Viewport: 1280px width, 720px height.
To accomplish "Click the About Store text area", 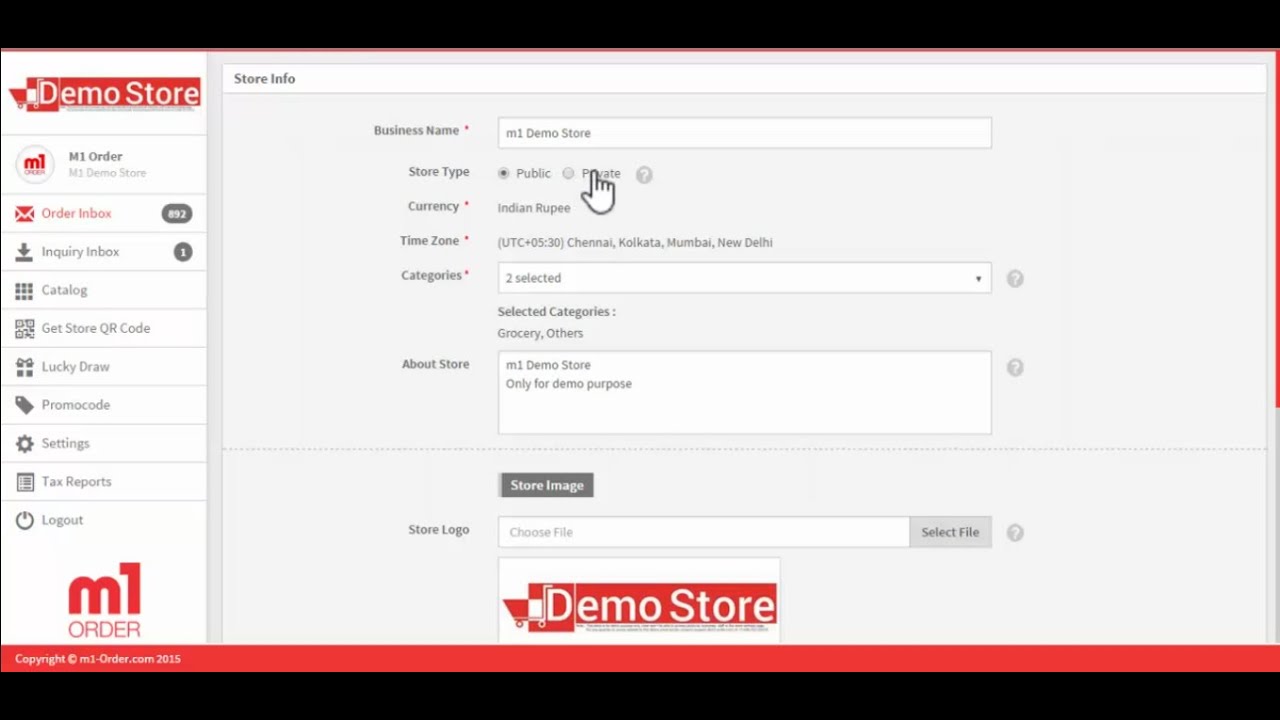I will click(x=744, y=392).
